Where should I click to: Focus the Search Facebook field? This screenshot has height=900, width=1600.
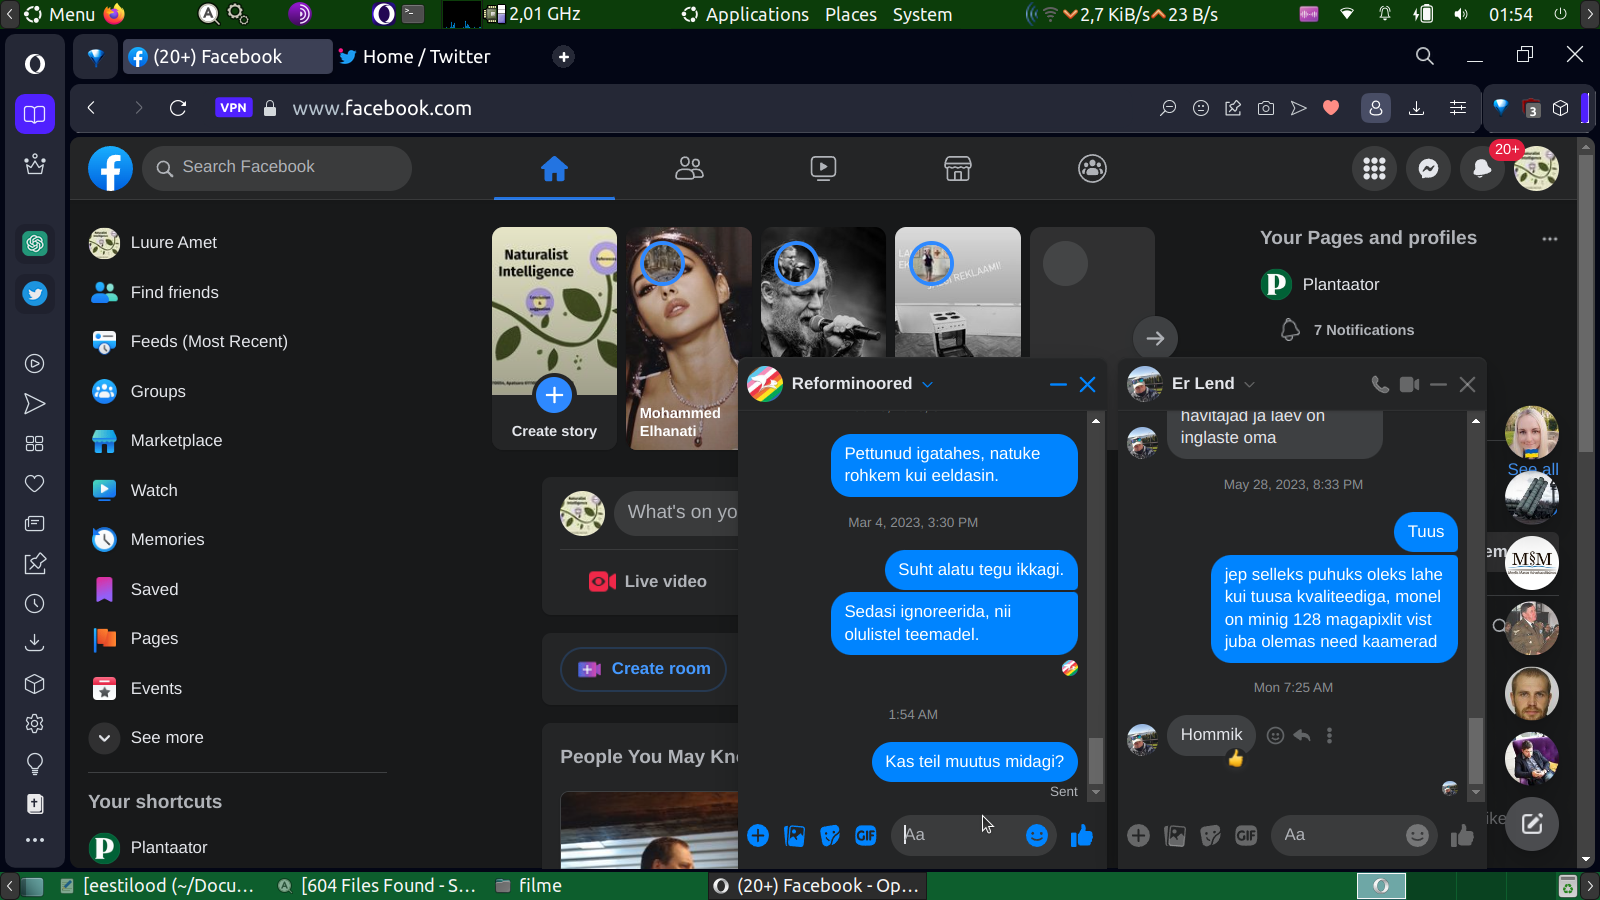[277, 168]
